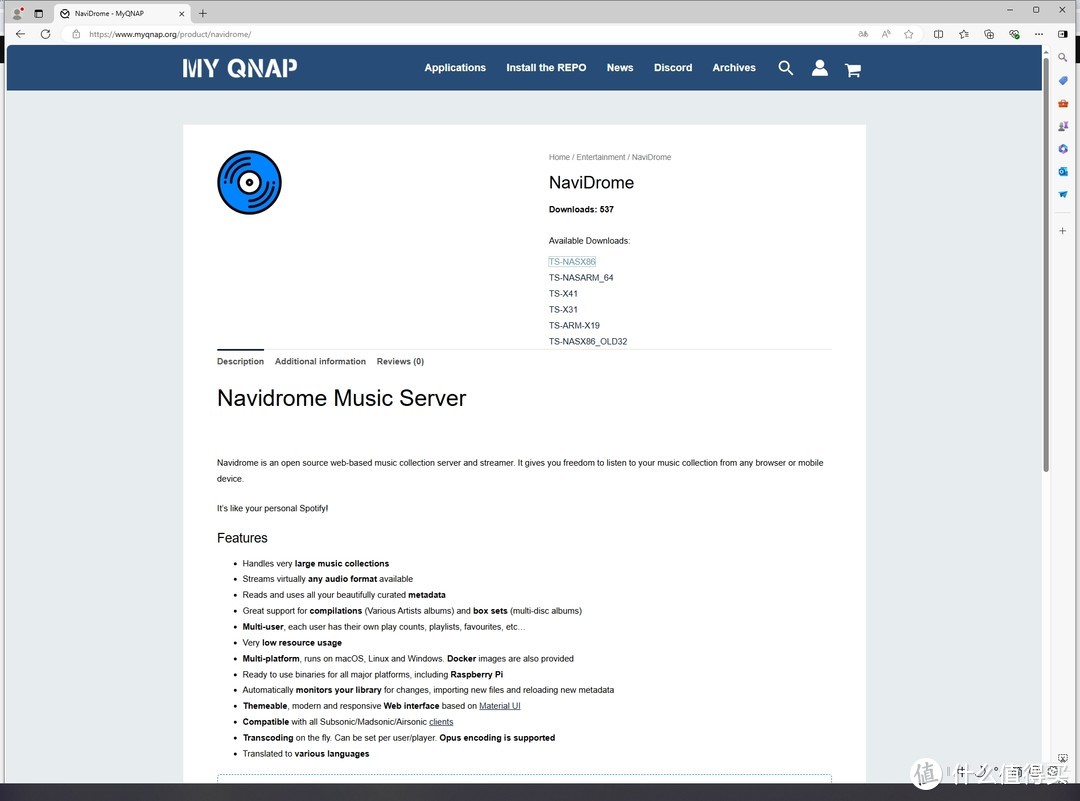Open the Shopping tag sidebar icon

[x=1063, y=81]
